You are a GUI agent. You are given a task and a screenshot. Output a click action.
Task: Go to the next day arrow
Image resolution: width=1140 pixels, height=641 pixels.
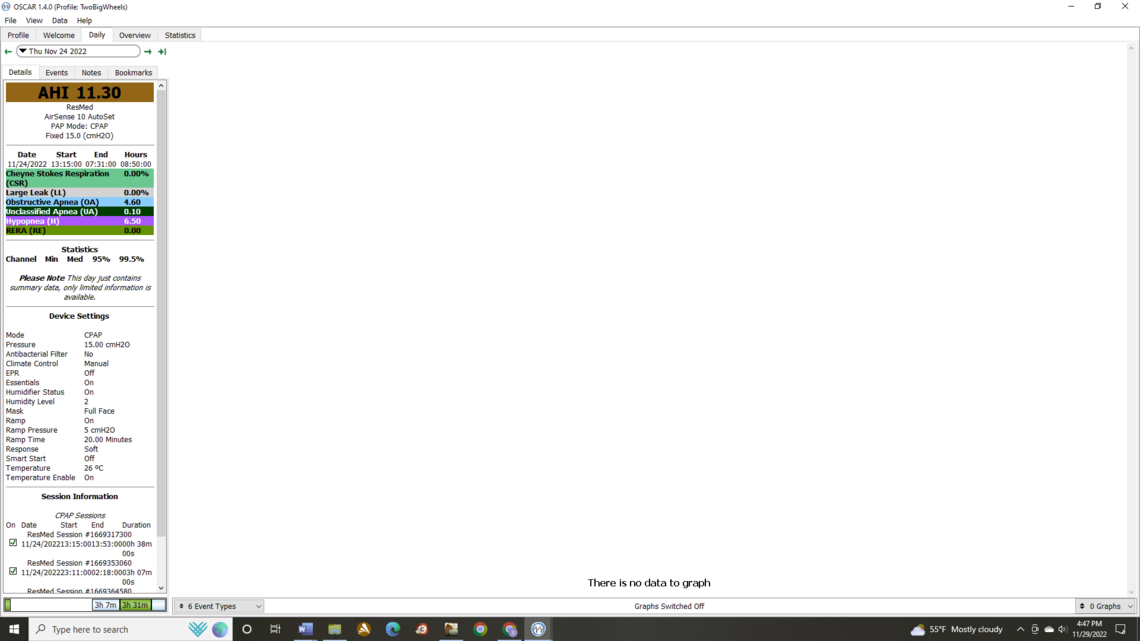point(148,52)
